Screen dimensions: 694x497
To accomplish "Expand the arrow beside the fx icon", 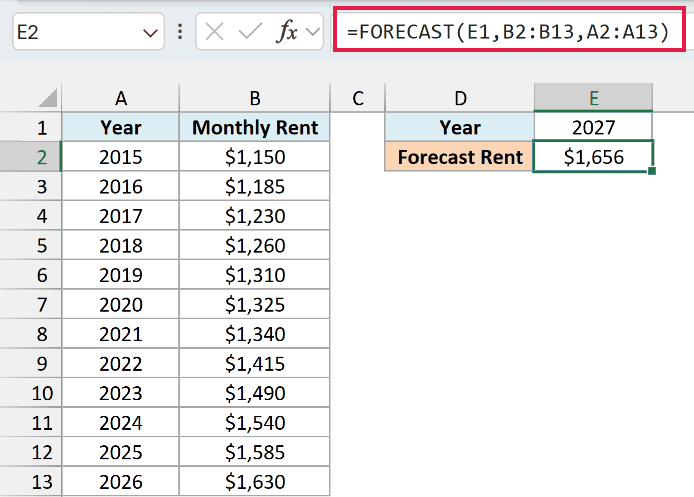I will click(x=313, y=32).
